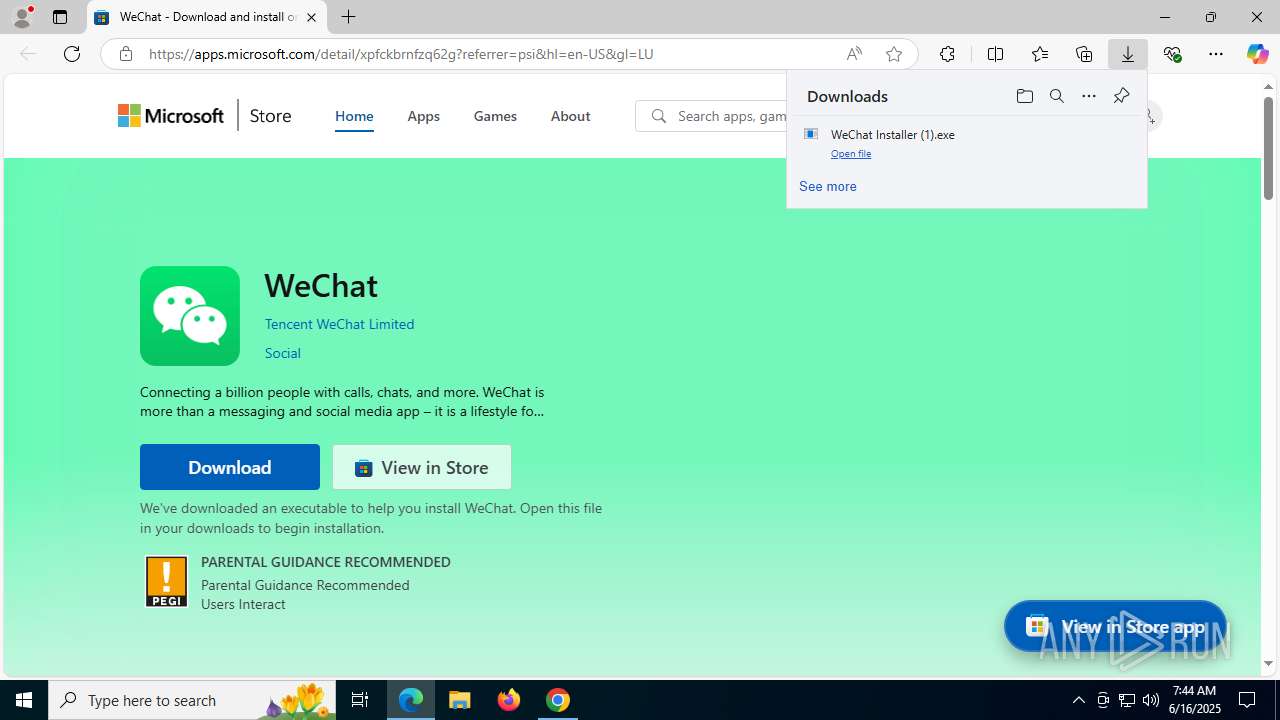Select the Apps nav tab

click(x=423, y=116)
